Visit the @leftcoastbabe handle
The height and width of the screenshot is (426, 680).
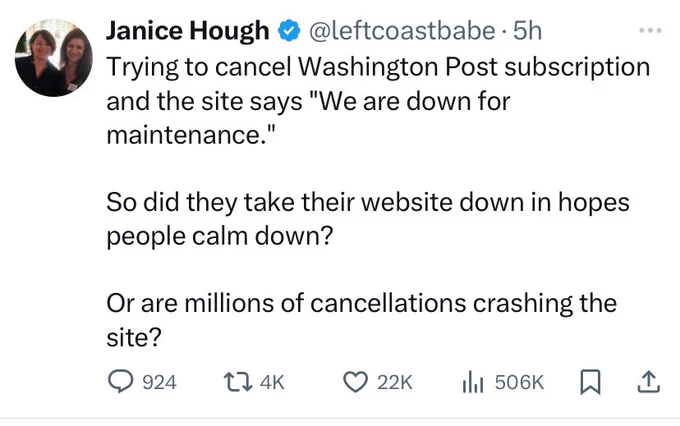coord(402,31)
